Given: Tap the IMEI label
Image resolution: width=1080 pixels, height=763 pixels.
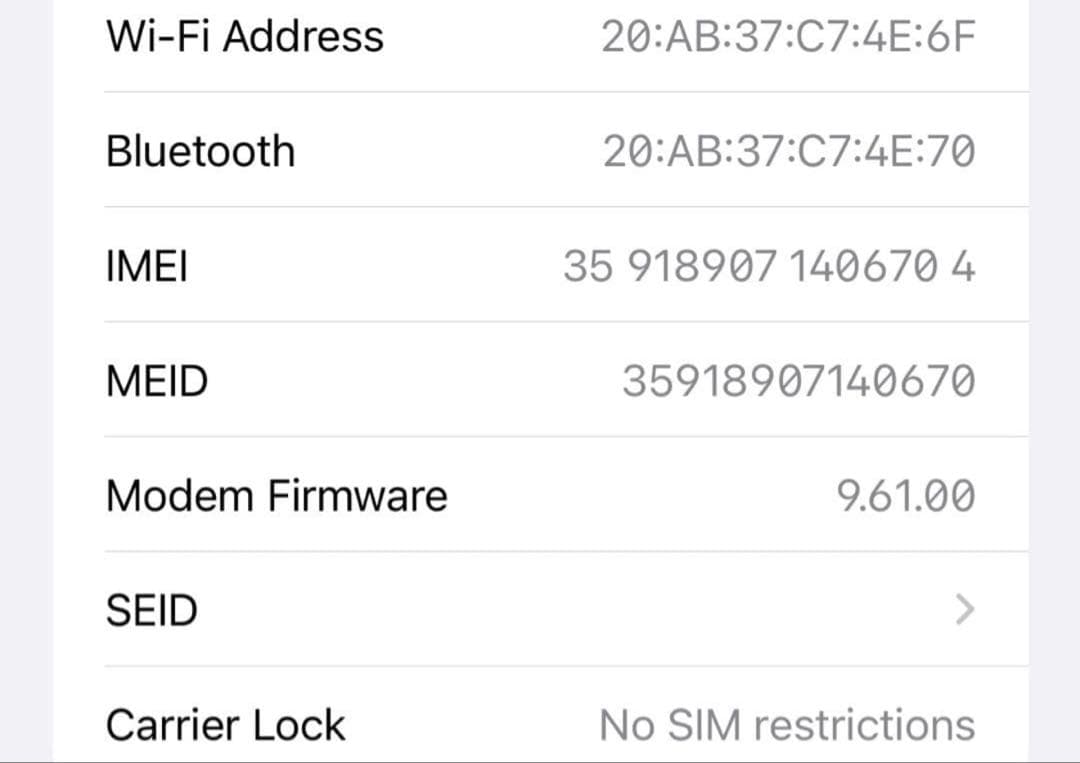Looking at the screenshot, I should pyautogui.click(x=147, y=265).
